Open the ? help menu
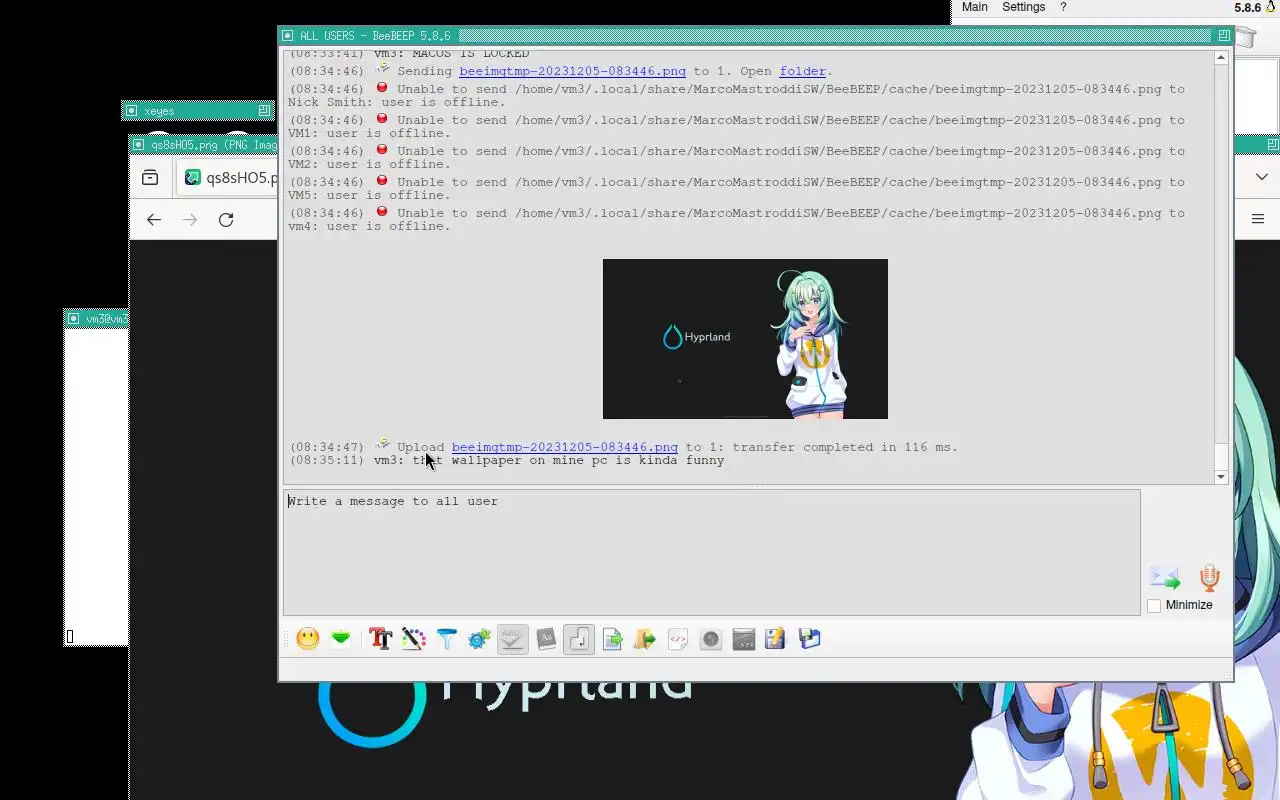This screenshot has height=800, width=1280. tap(1063, 7)
